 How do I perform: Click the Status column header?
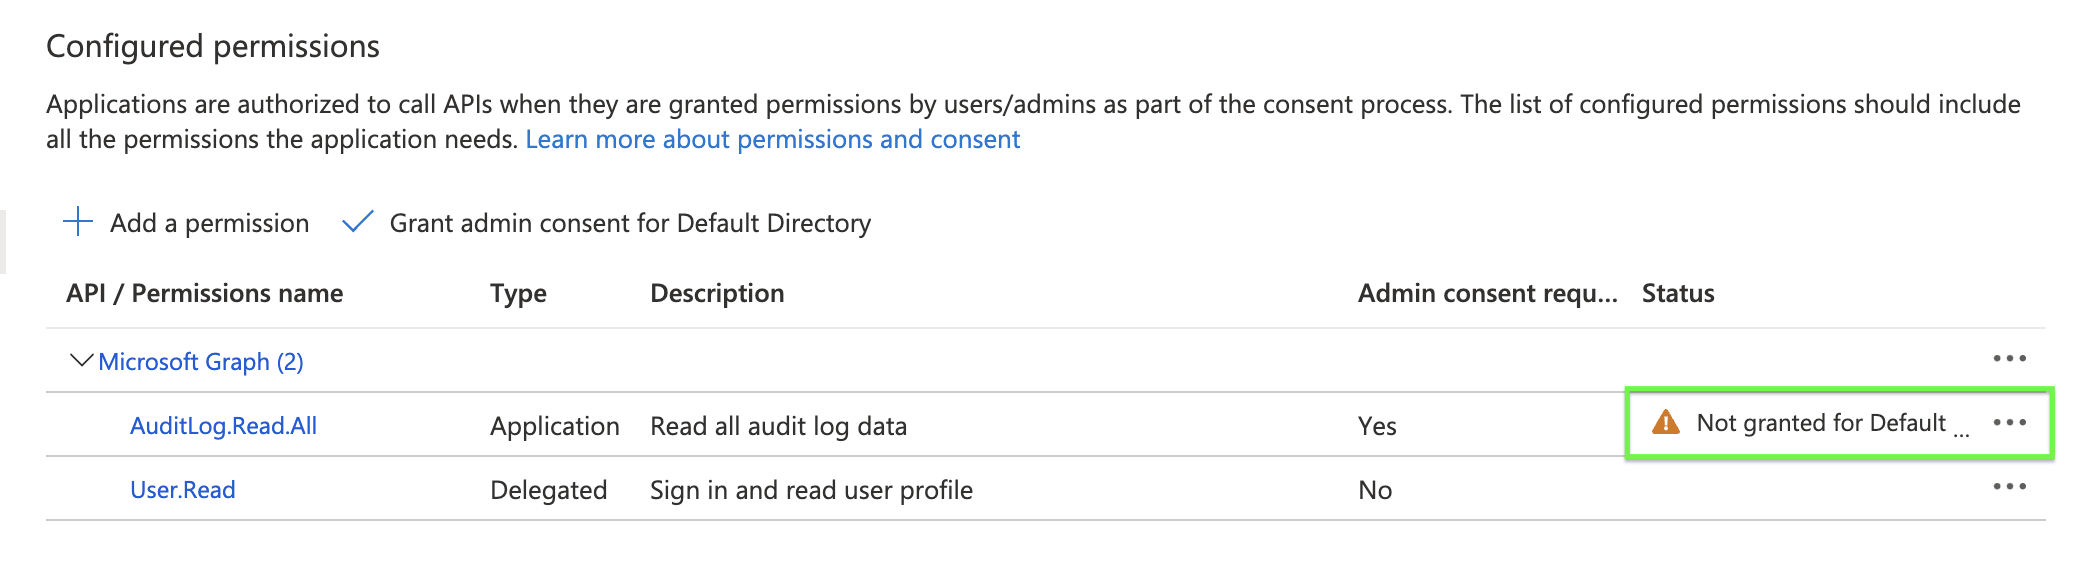point(1678,293)
